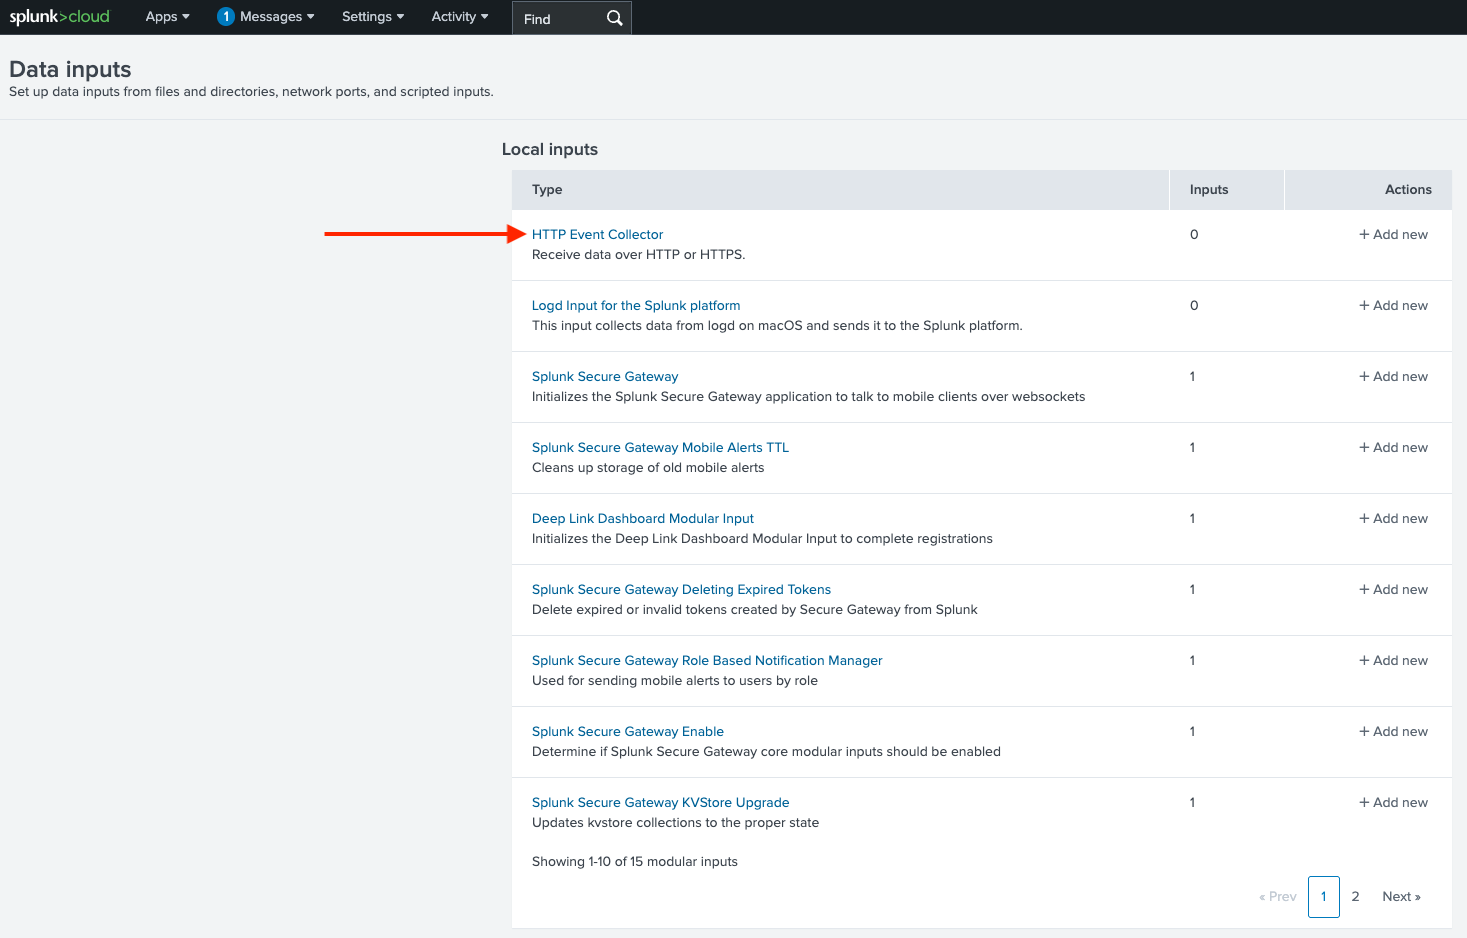The image size is (1467, 938).
Task: Open Splunk Secure Gateway Deleting Expired Tokens
Action: [681, 589]
